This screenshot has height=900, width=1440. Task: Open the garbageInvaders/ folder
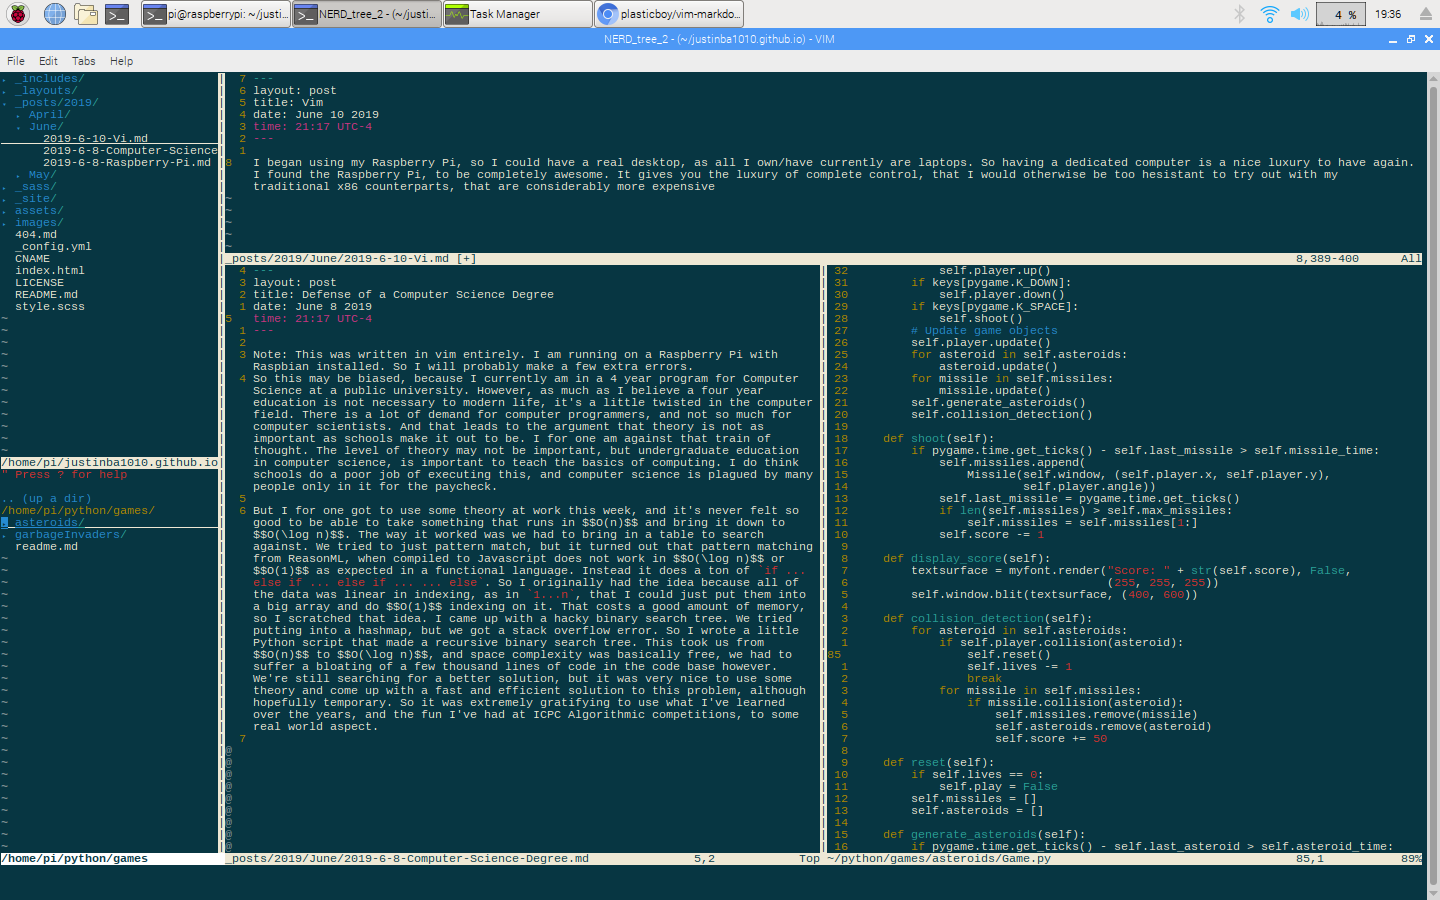[x=70, y=534]
